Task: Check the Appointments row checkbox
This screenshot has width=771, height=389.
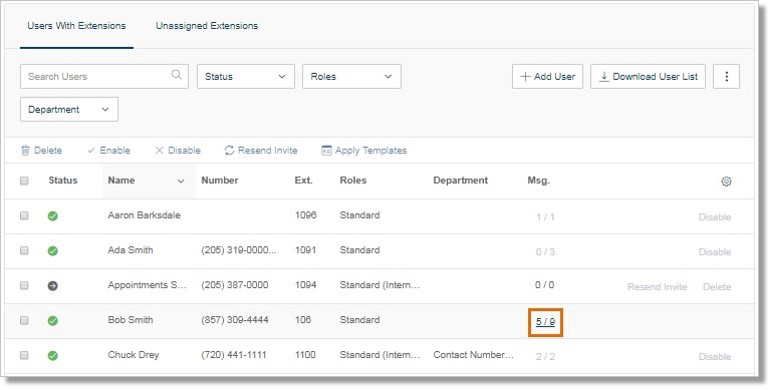Action: click(24, 285)
